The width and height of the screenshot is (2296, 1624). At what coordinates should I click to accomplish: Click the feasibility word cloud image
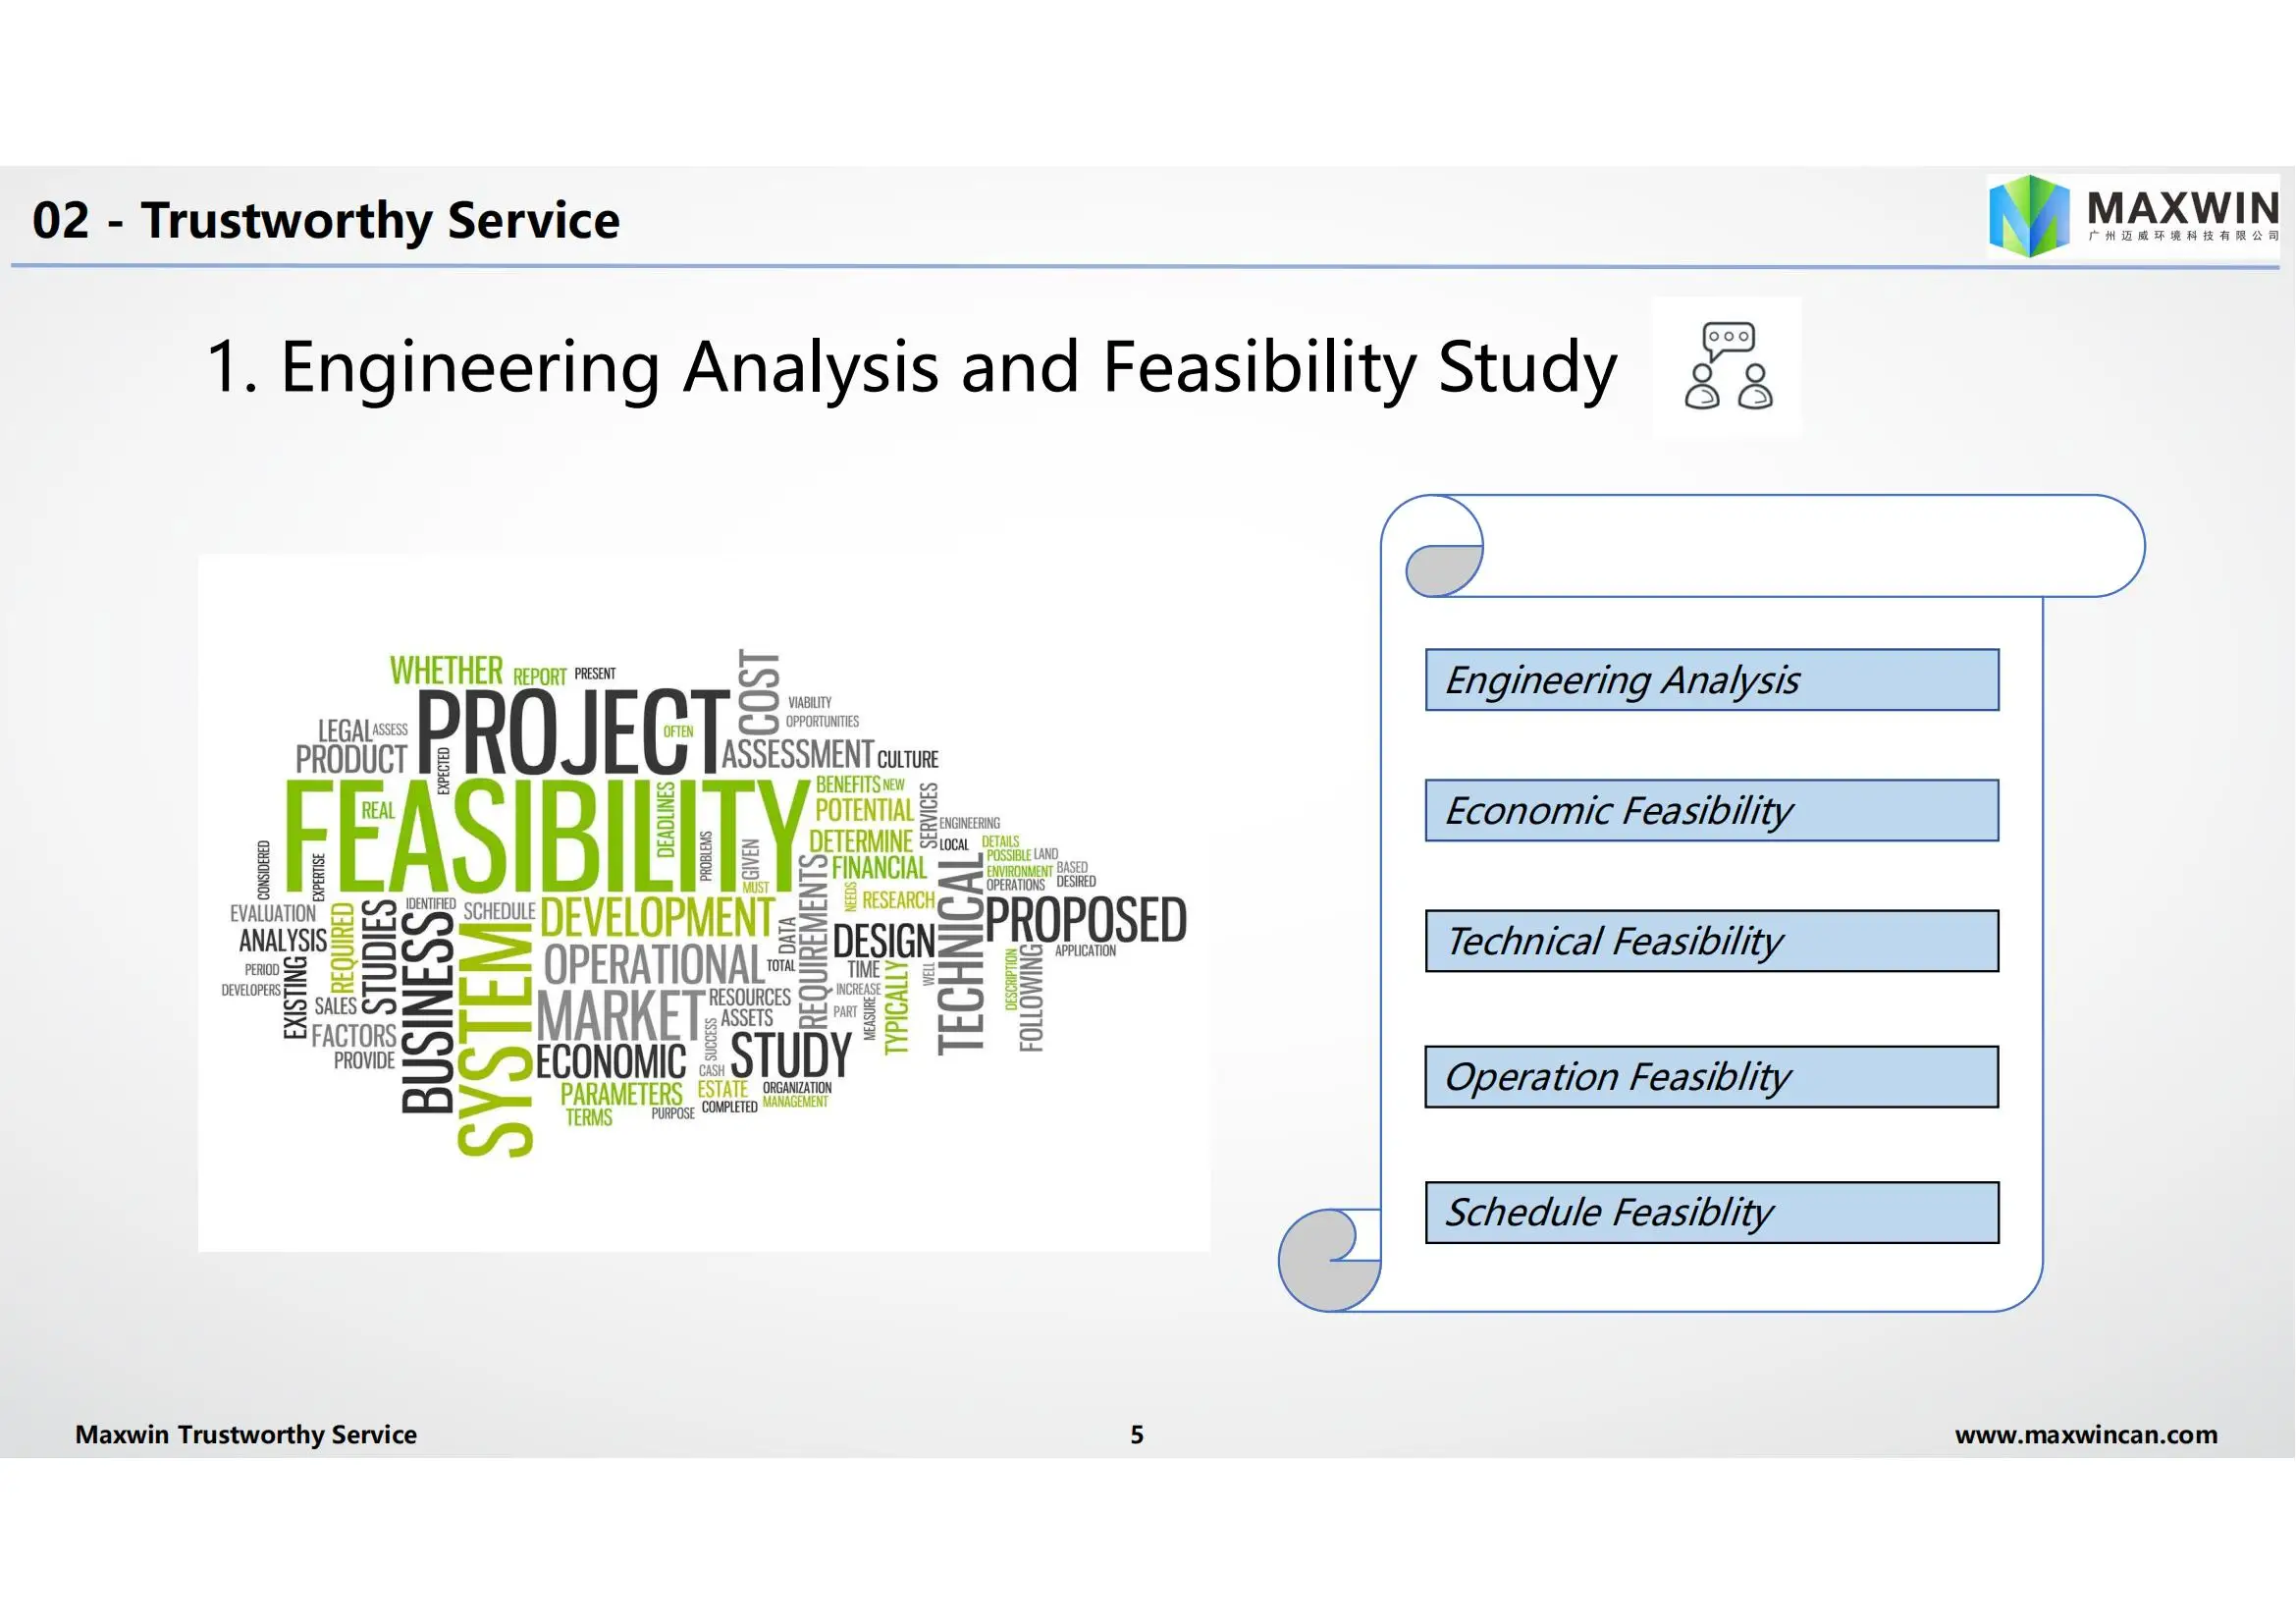(704, 903)
